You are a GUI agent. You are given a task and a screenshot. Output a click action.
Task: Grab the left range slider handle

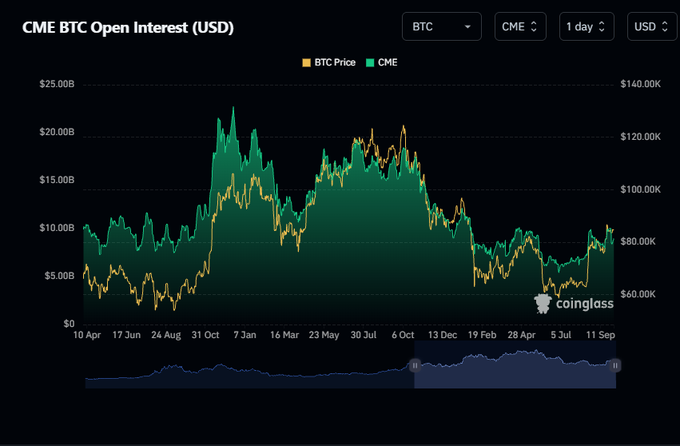click(x=415, y=365)
